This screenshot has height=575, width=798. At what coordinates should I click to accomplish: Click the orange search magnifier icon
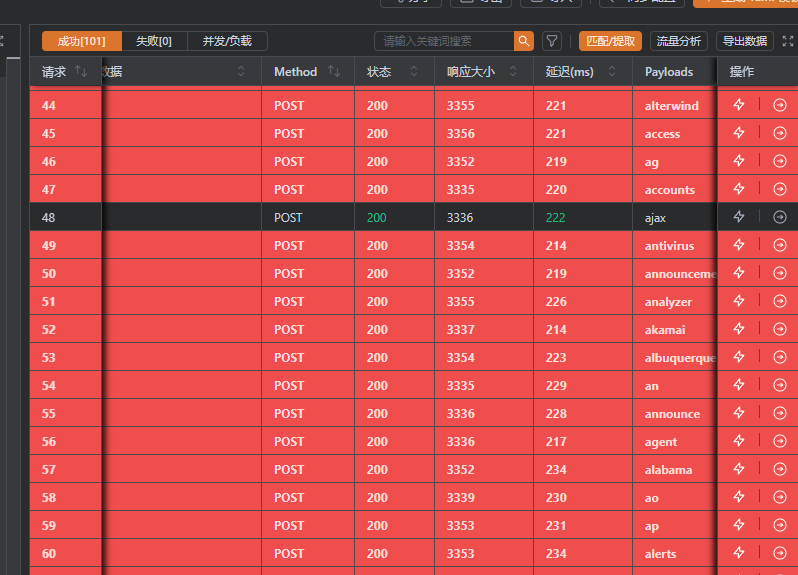click(524, 41)
